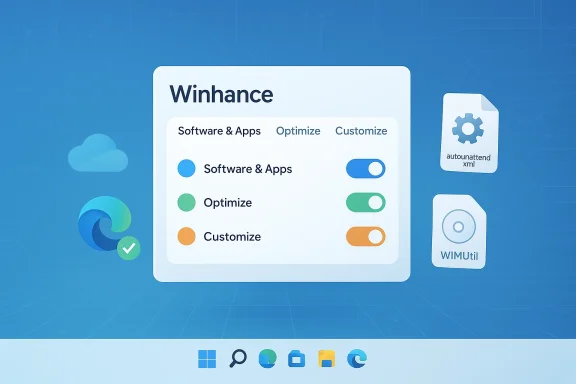This screenshot has width=576, height=384.
Task: Toggle the green Optimize switch
Action: (366, 202)
